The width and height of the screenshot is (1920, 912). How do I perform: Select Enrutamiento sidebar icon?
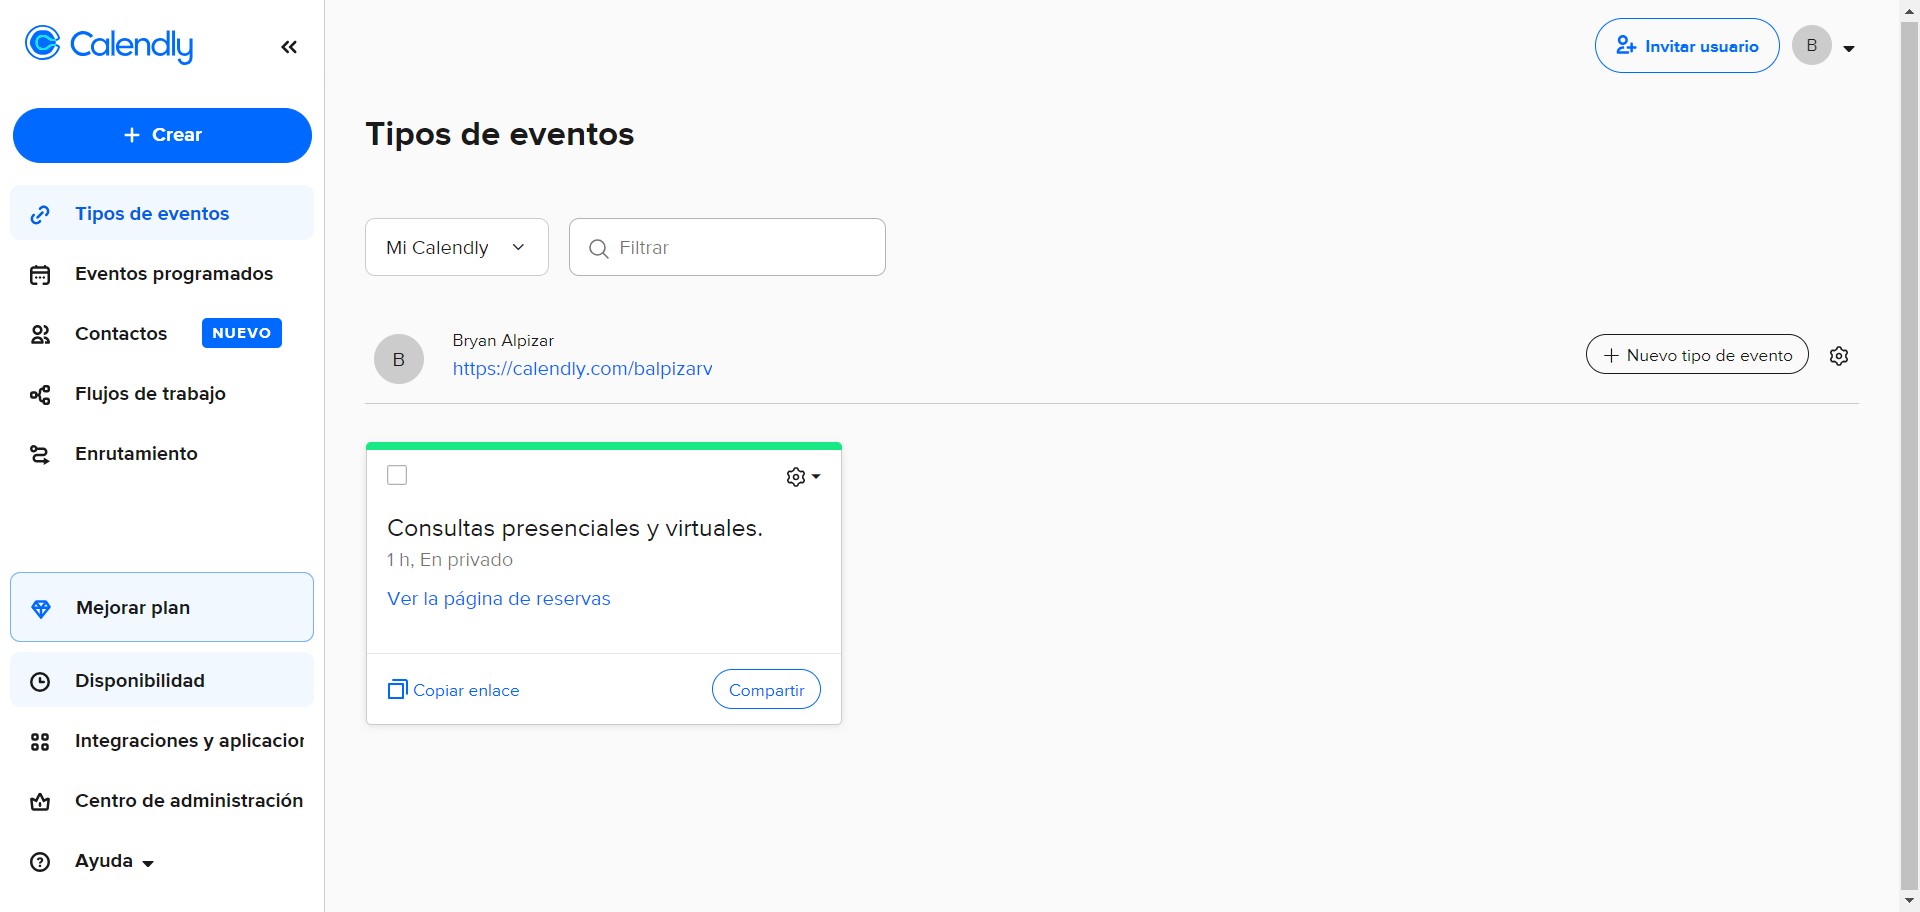point(40,454)
